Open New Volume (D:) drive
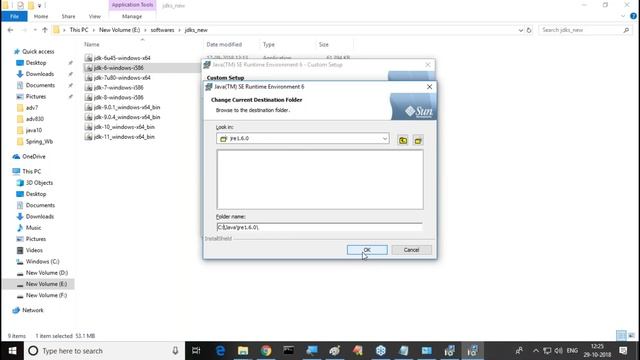640x360 pixels. (x=47, y=273)
